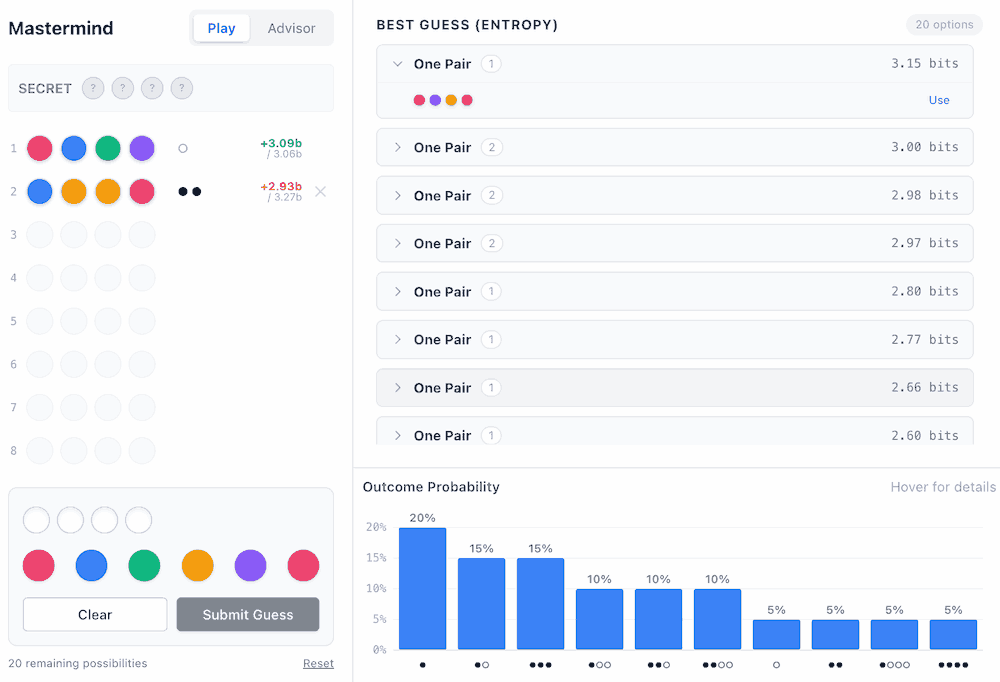Viewport: 1000px width, 682px height.
Task: Expand the 2.98 bits One Pair entry
Action: point(398,196)
